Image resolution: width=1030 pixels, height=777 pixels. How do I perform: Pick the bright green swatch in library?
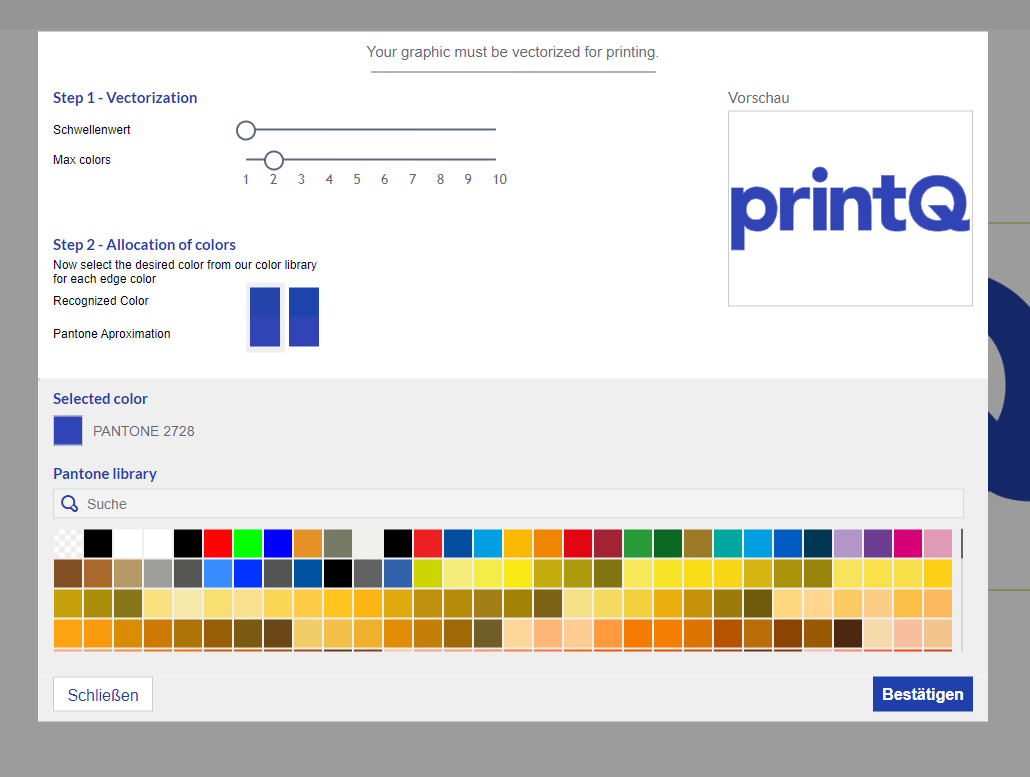tap(248, 544)
